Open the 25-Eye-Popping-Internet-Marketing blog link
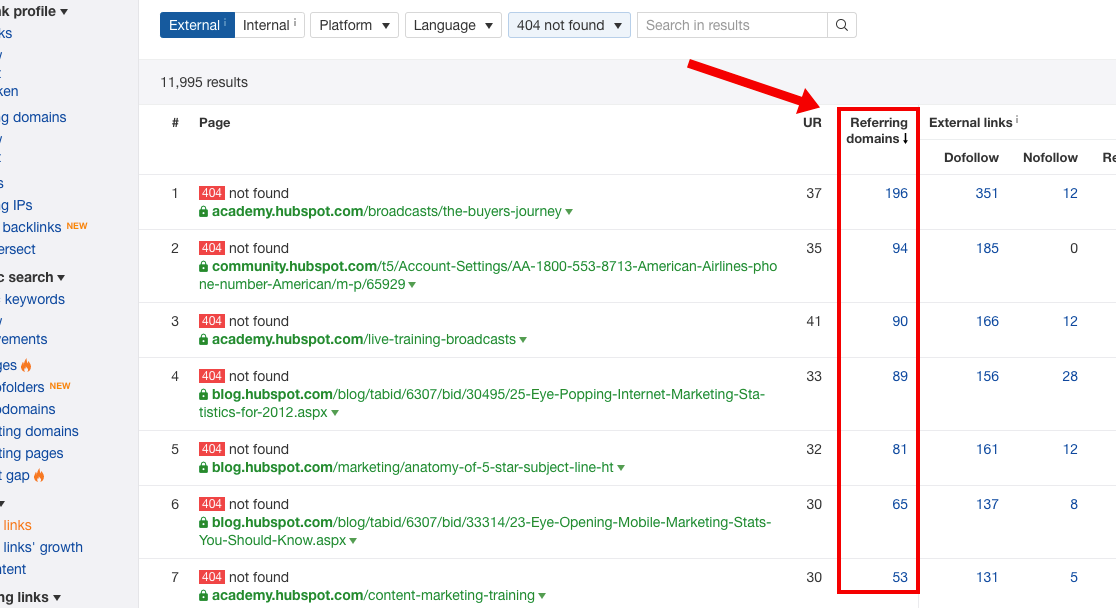The width and height of the screenshot is (1116, 608). coord(482,403)
